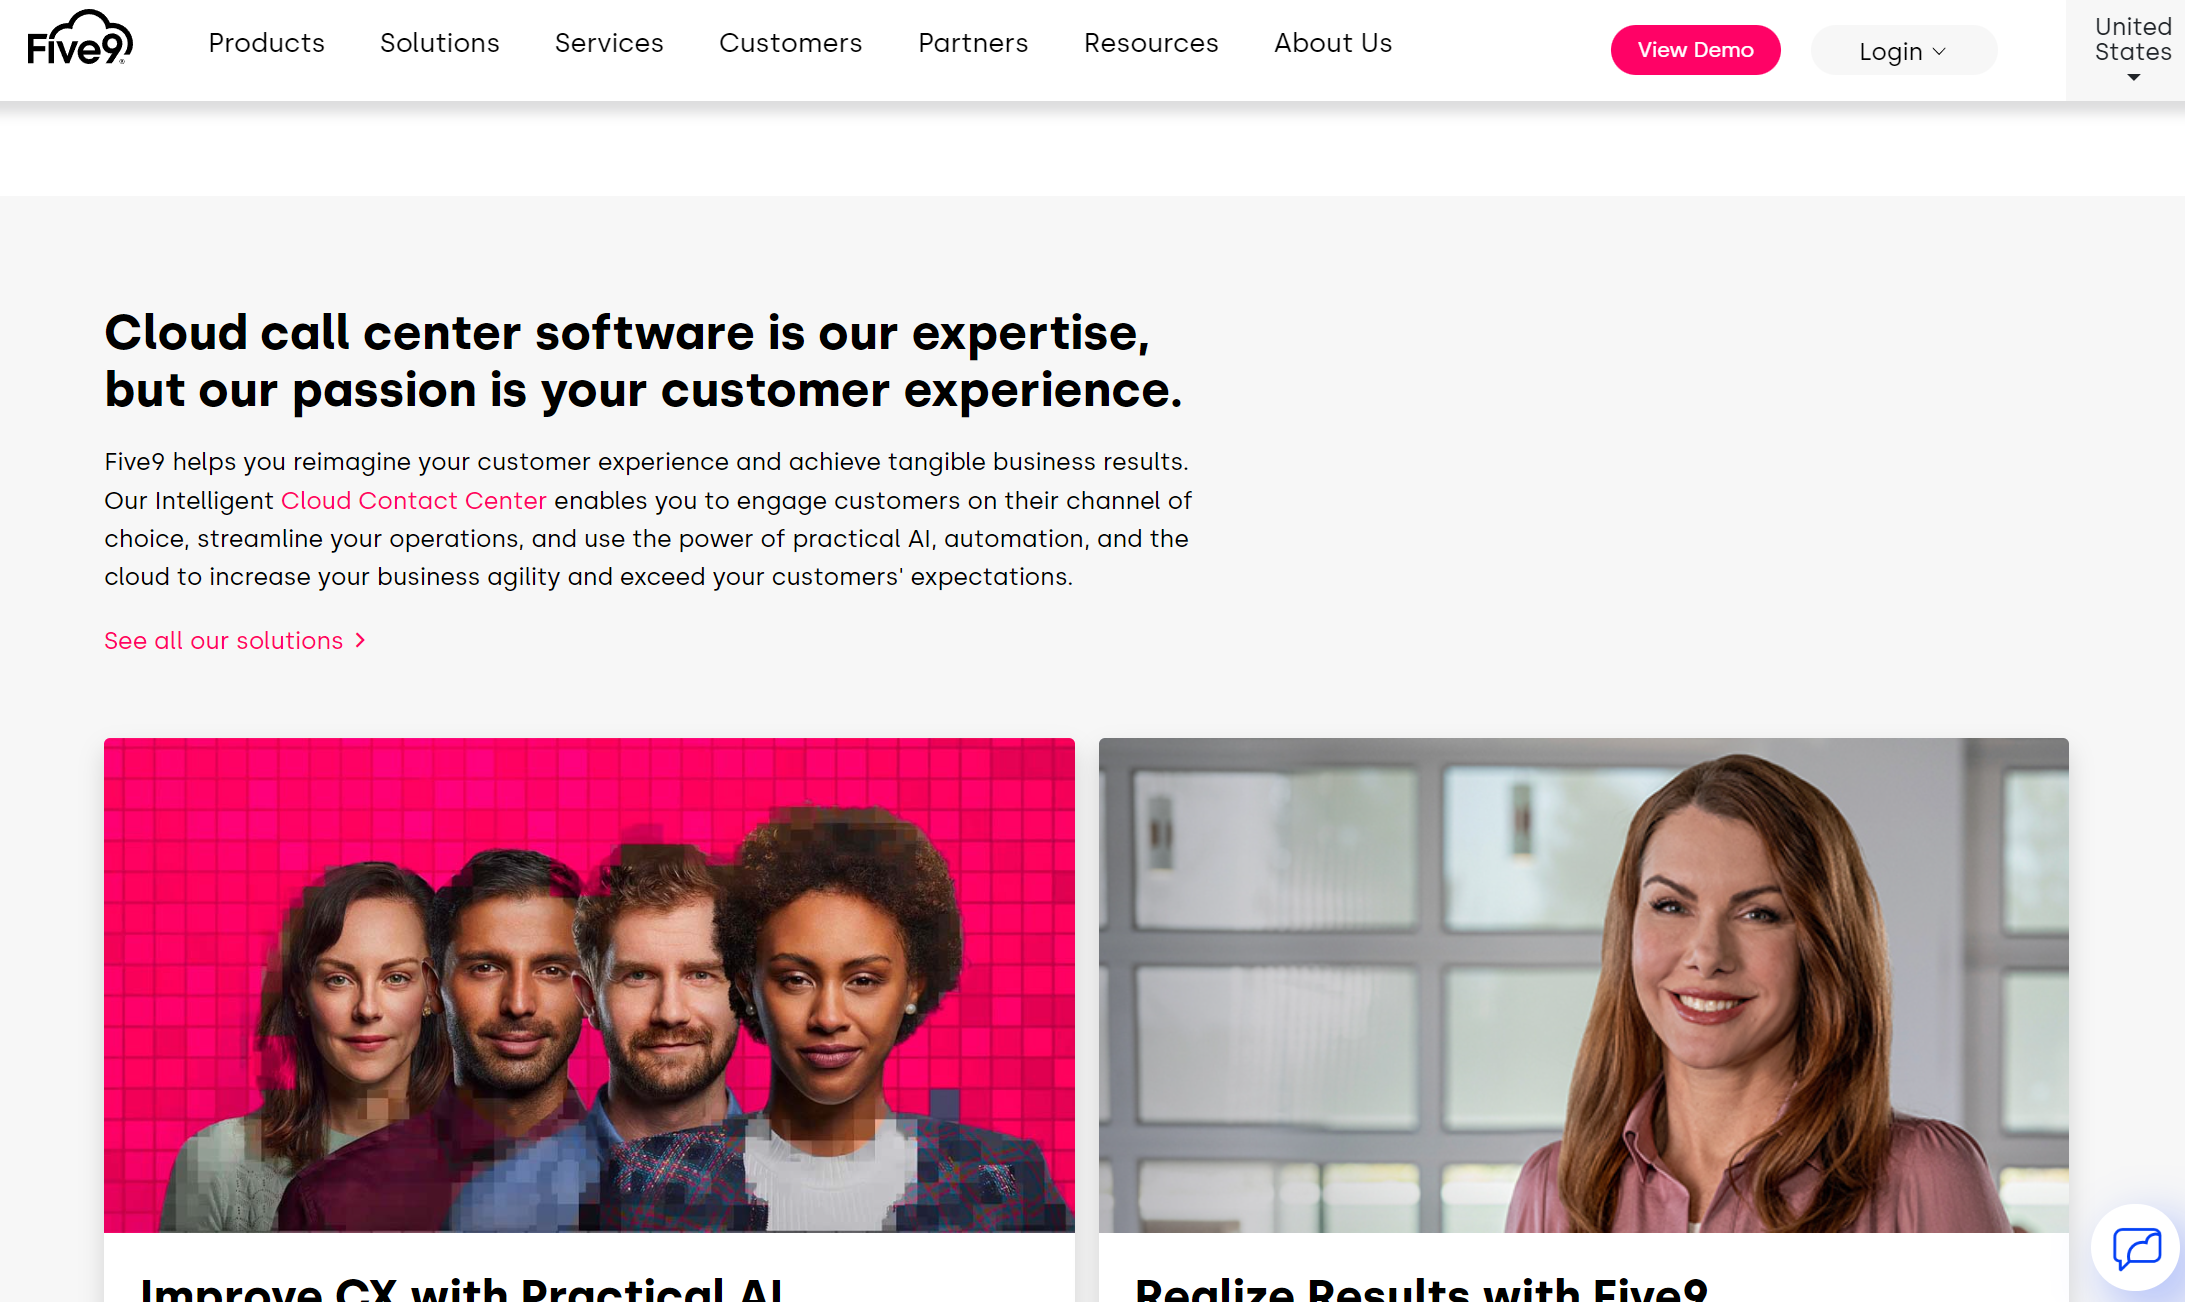
Task: Click the pink View Demo button
Action: click(1695, 50)
